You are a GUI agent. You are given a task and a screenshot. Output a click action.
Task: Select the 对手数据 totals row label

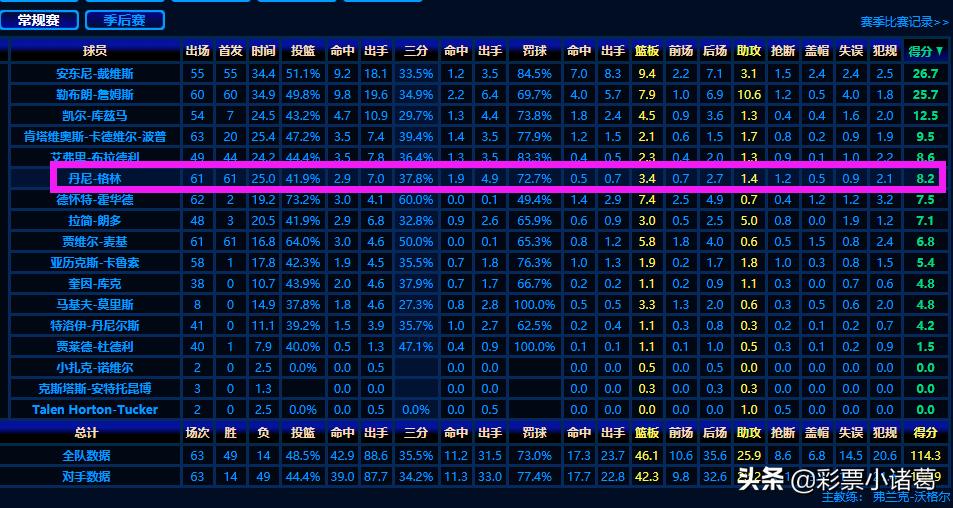pos(87,476)
